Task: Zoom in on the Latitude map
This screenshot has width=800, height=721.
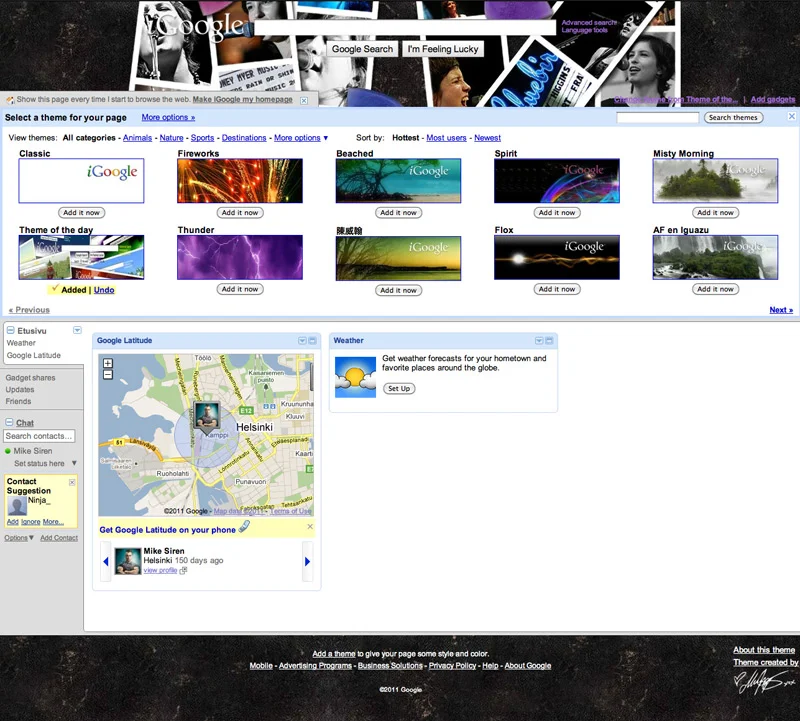Action: pyautogui.click(x=108, y=364)
